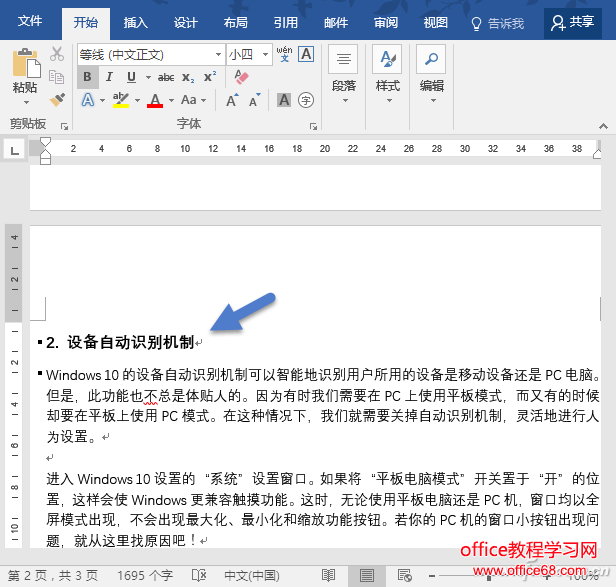Image resolution: width=616 pixels, height=587 pixels.
Task: Click the phonetic guide wén icon
Action: pyautogui.click(x=284, y=54)
